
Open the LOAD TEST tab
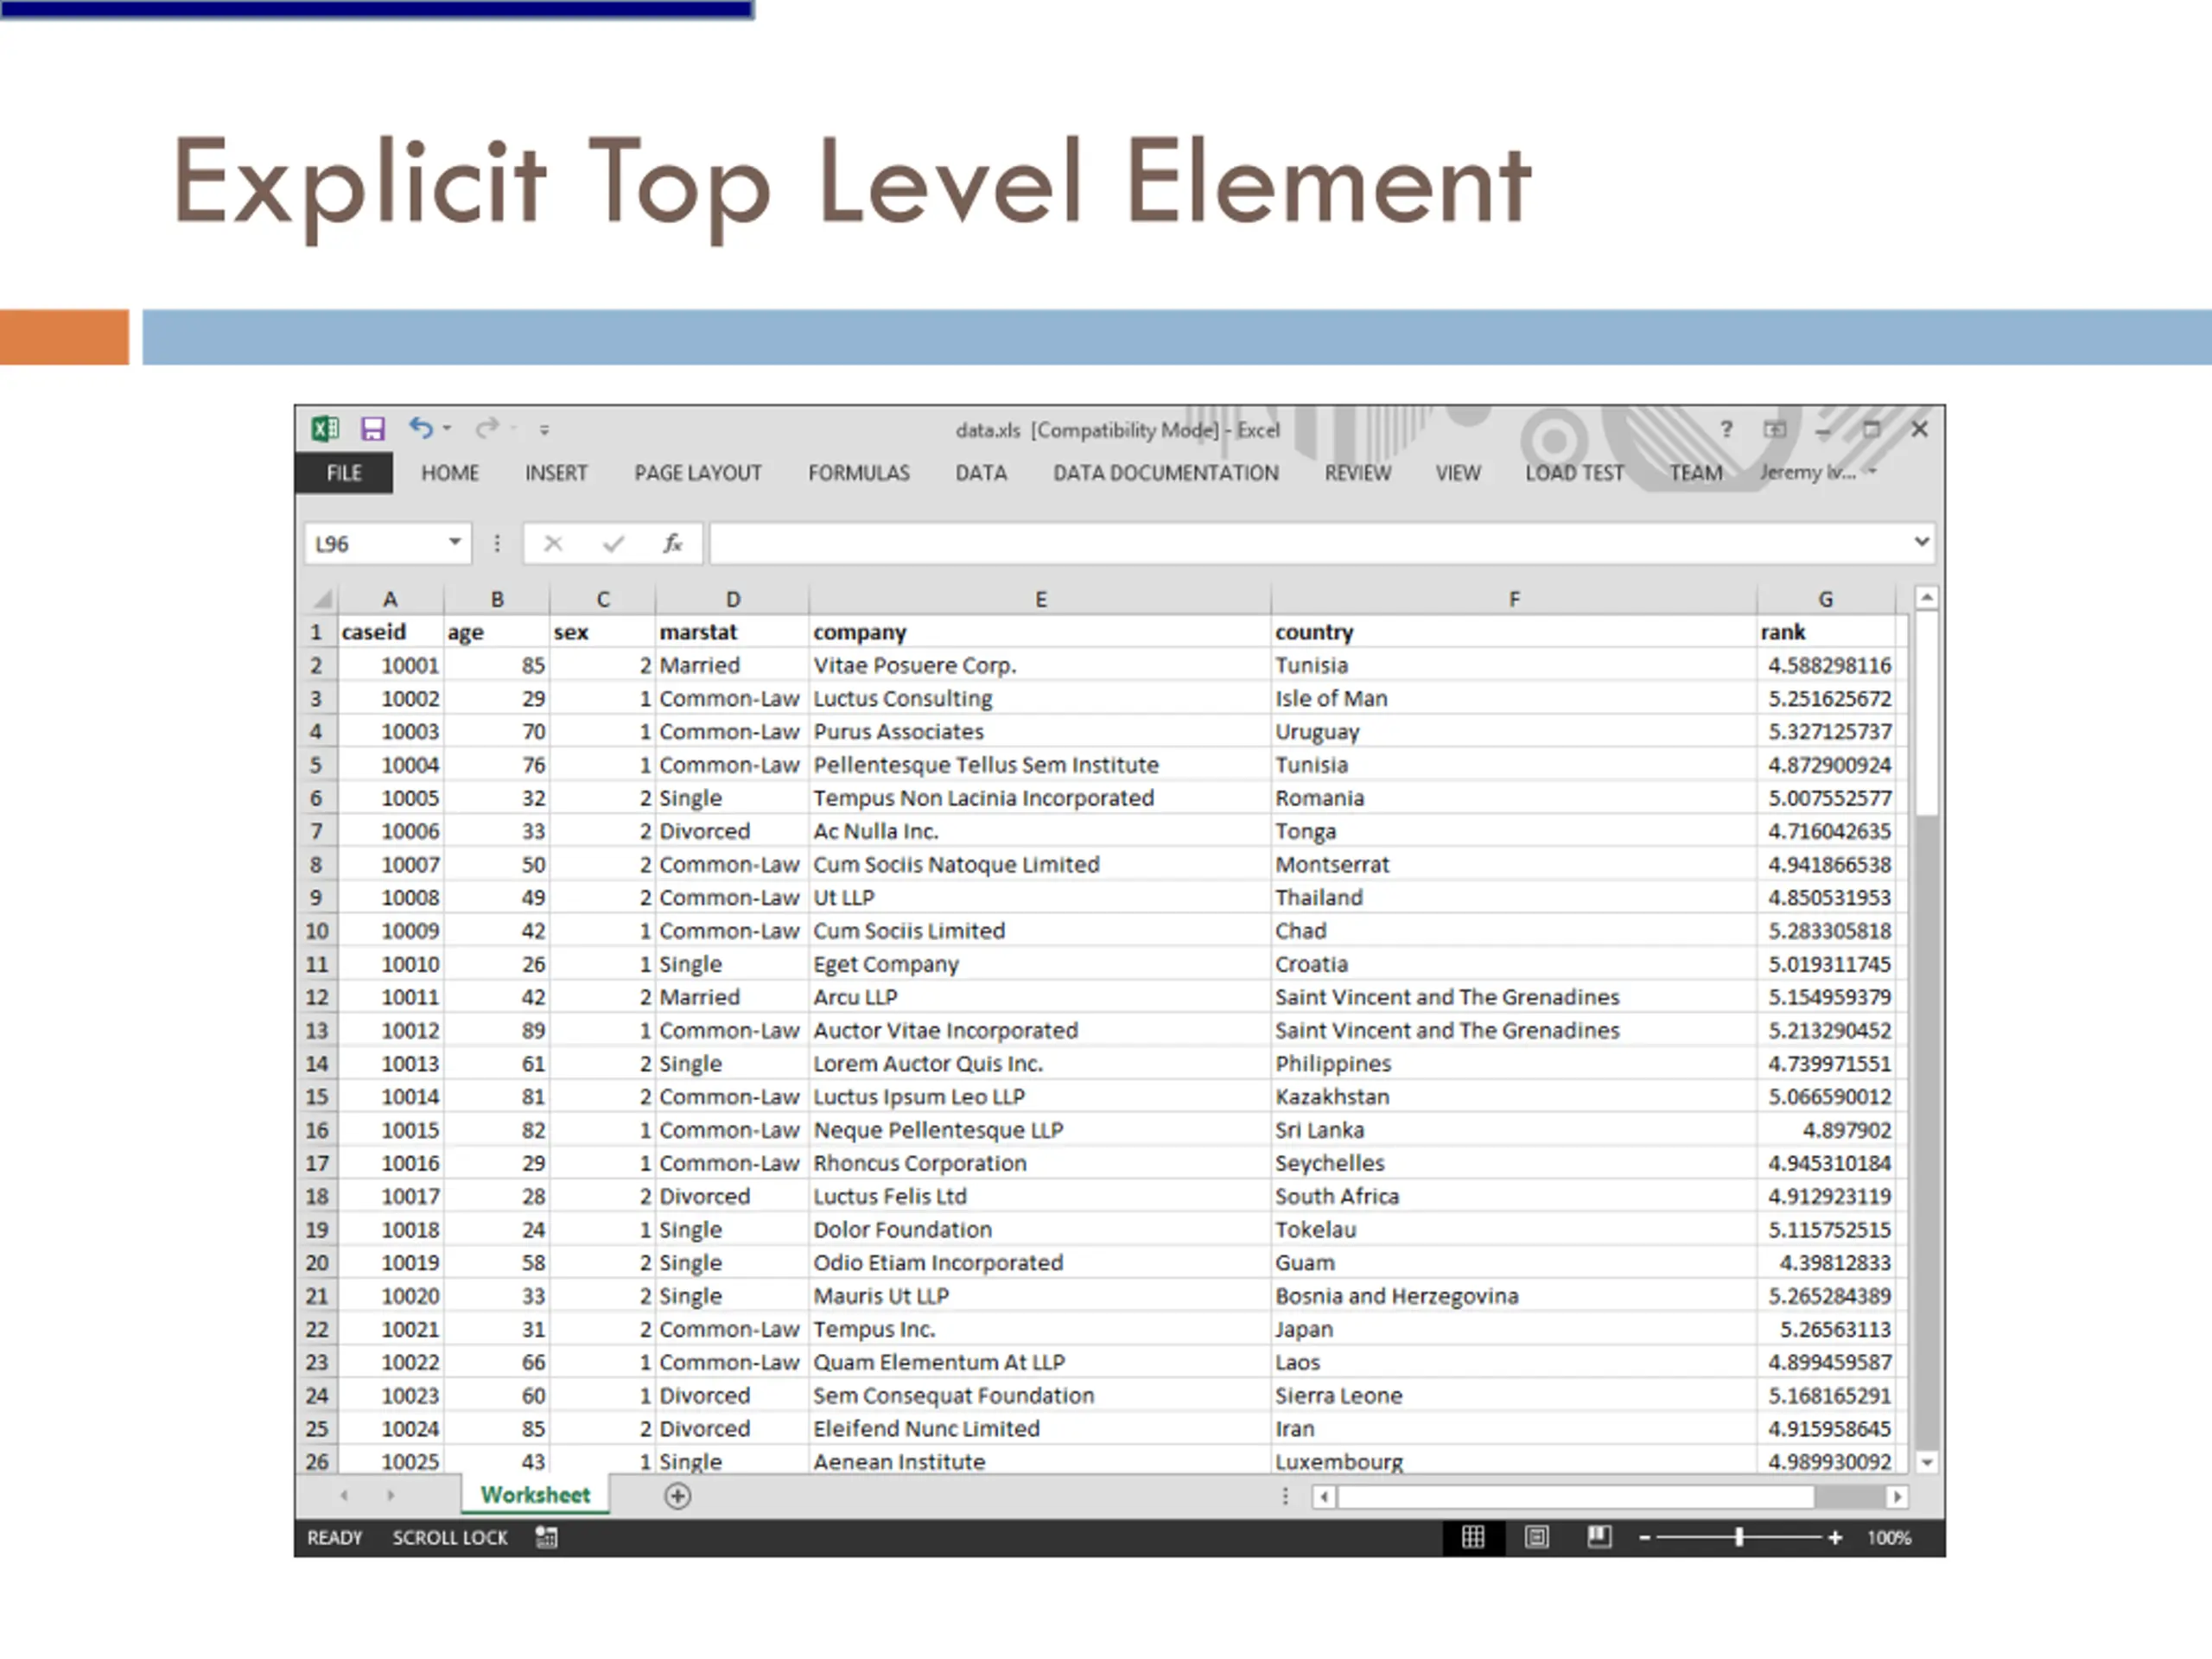pos(1575,473)
